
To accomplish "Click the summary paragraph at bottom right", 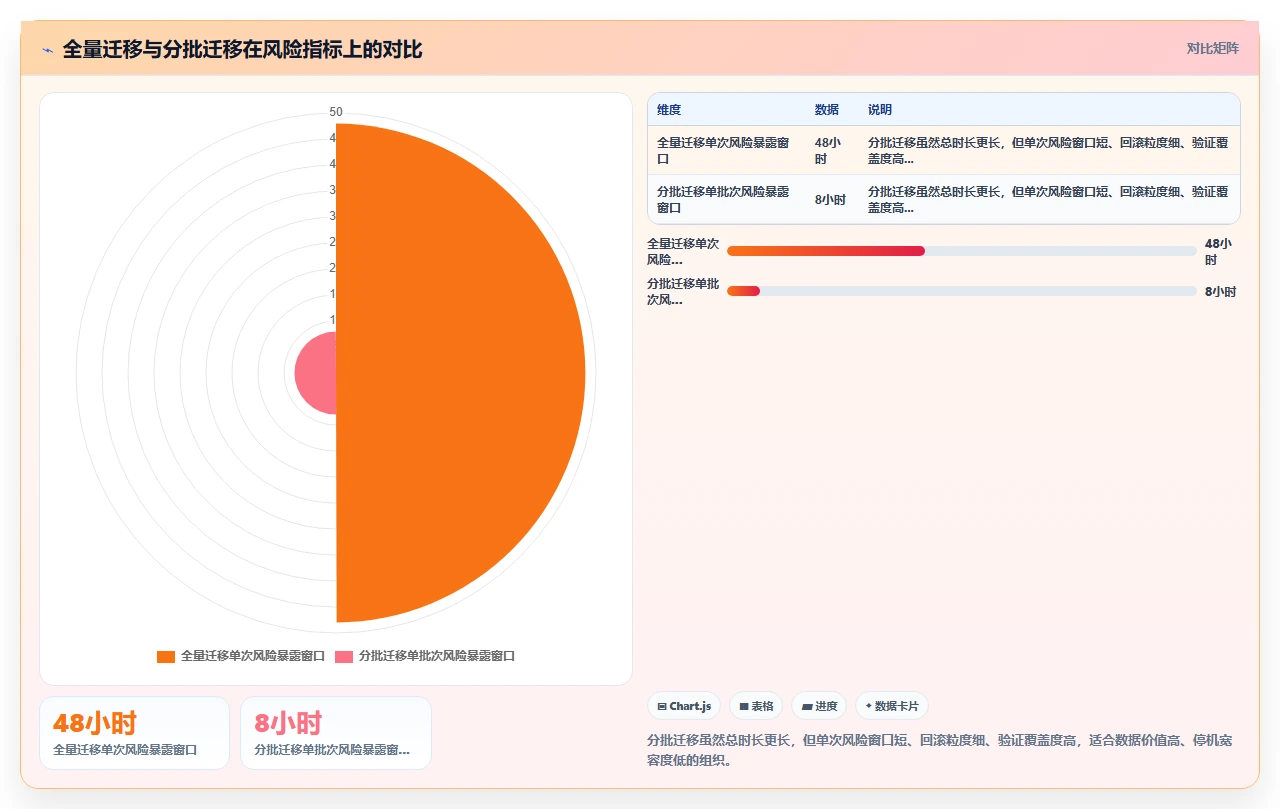I will (940, 750).
